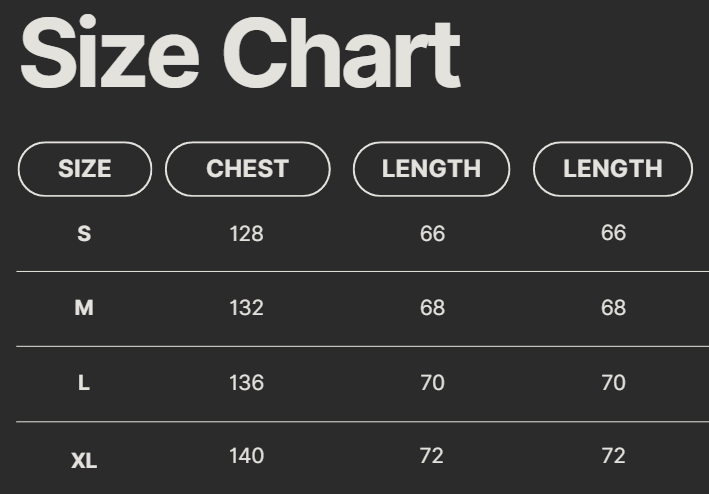Viewport: 709px width, 494px height.
Task: Select the XL size row label
Action: (x=84, y=461)
